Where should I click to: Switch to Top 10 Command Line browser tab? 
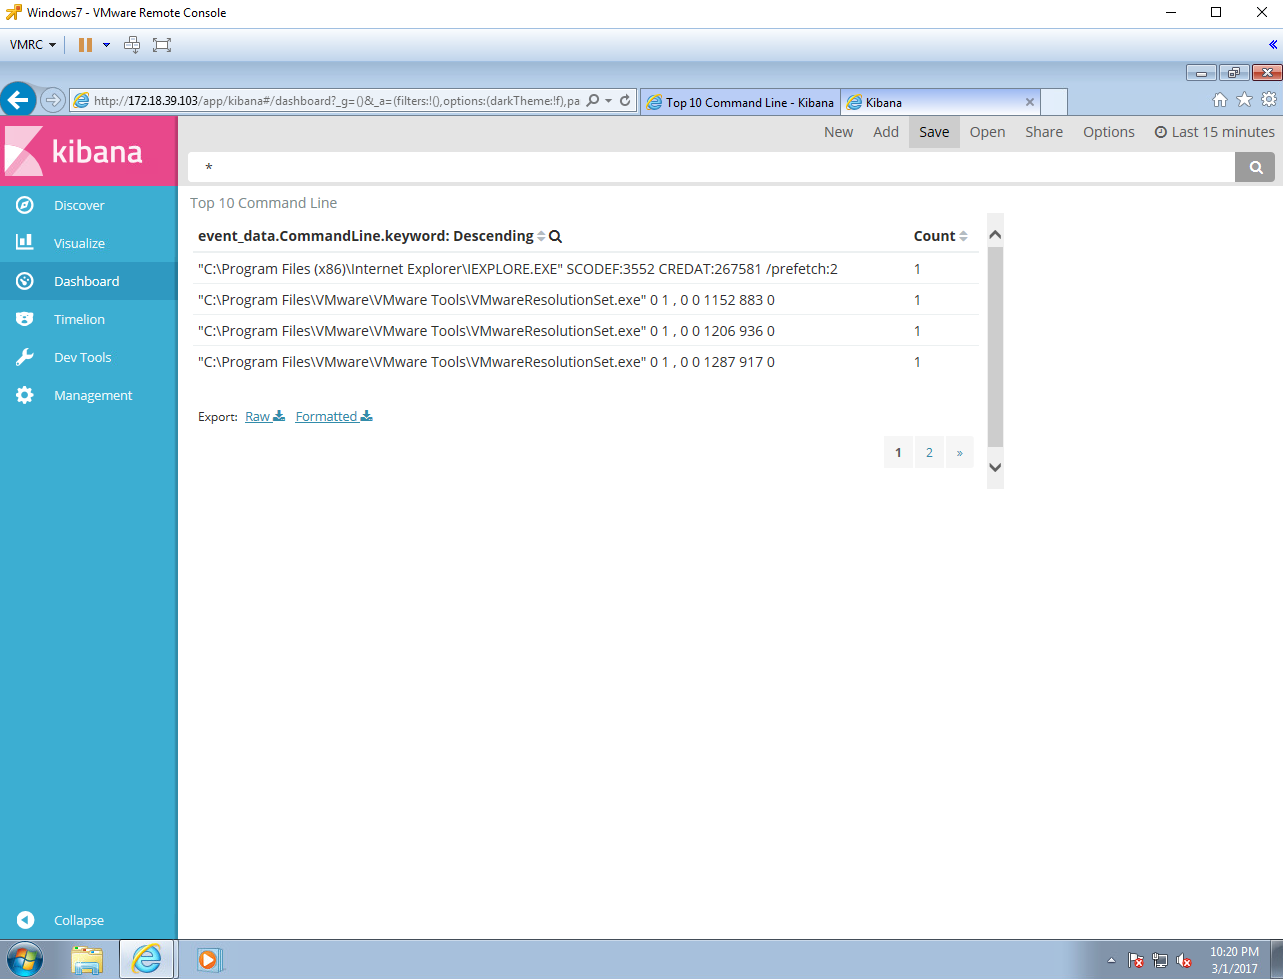[x=740, y=102]
